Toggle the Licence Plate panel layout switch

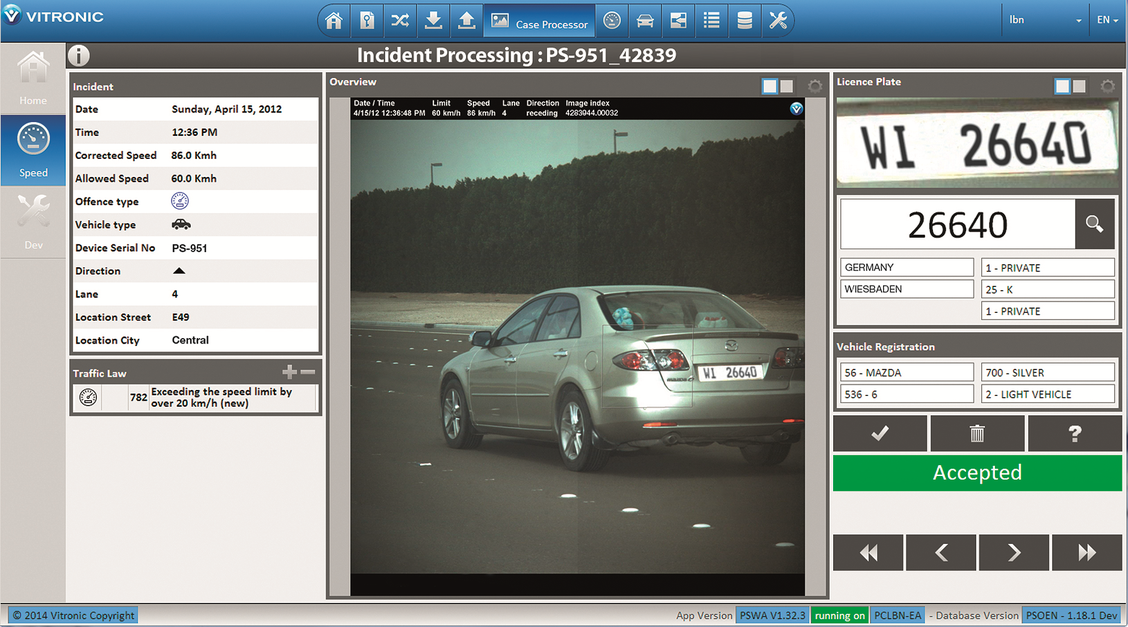(x=1070, y=86)
